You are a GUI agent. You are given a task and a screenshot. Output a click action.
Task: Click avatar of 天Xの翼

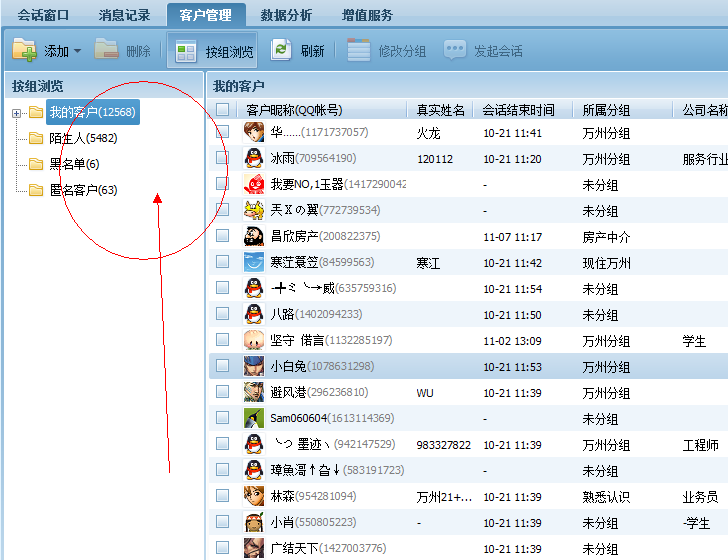254,210
